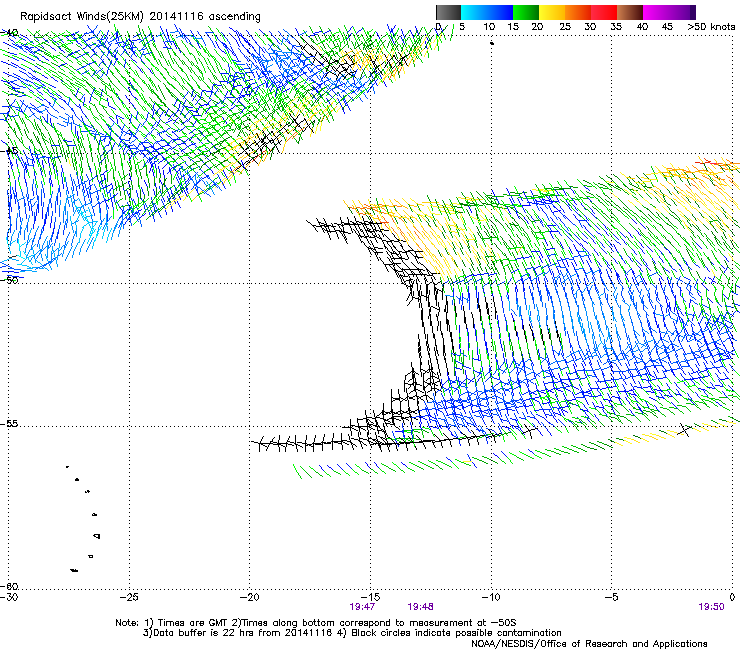Click the note line 'Times are GMT'

192,623
